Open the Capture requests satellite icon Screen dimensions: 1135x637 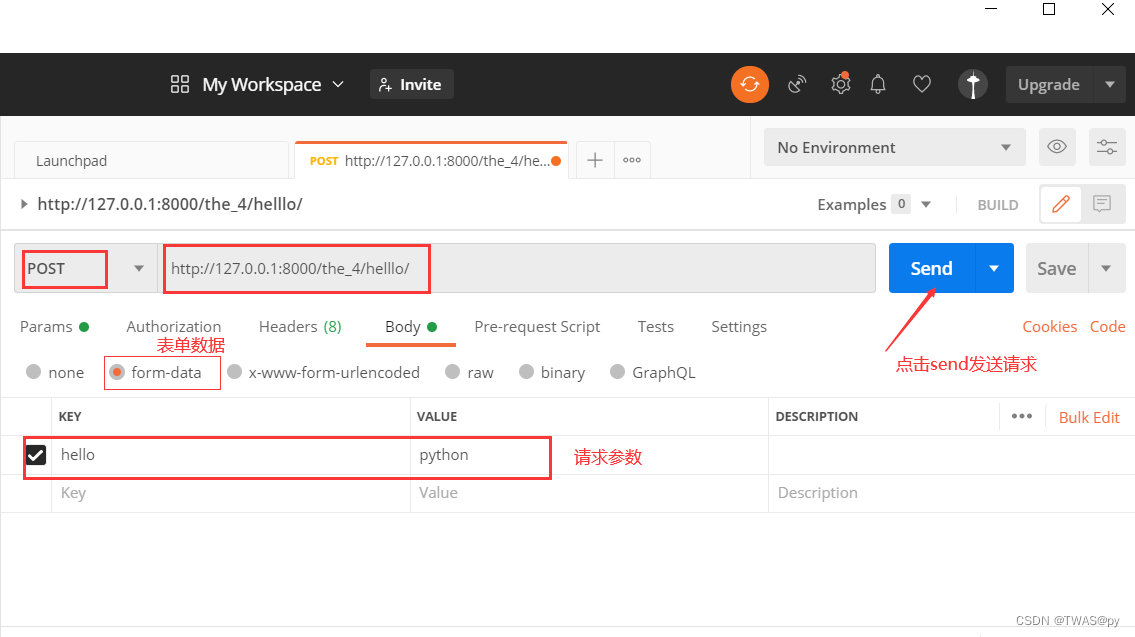(797, 84)
